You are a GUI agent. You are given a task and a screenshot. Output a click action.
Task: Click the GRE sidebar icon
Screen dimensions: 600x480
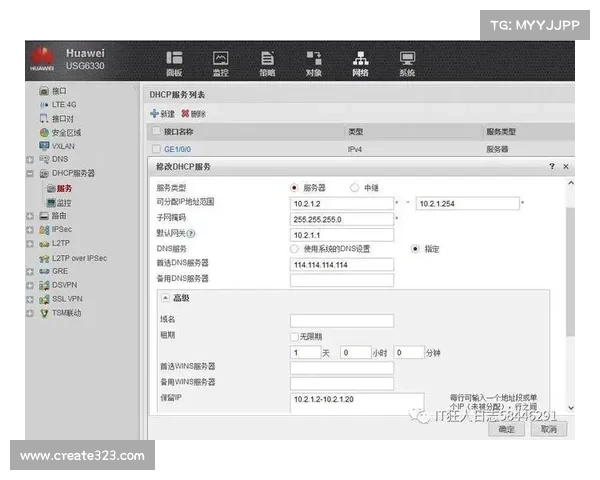click(x=44, y=271)
